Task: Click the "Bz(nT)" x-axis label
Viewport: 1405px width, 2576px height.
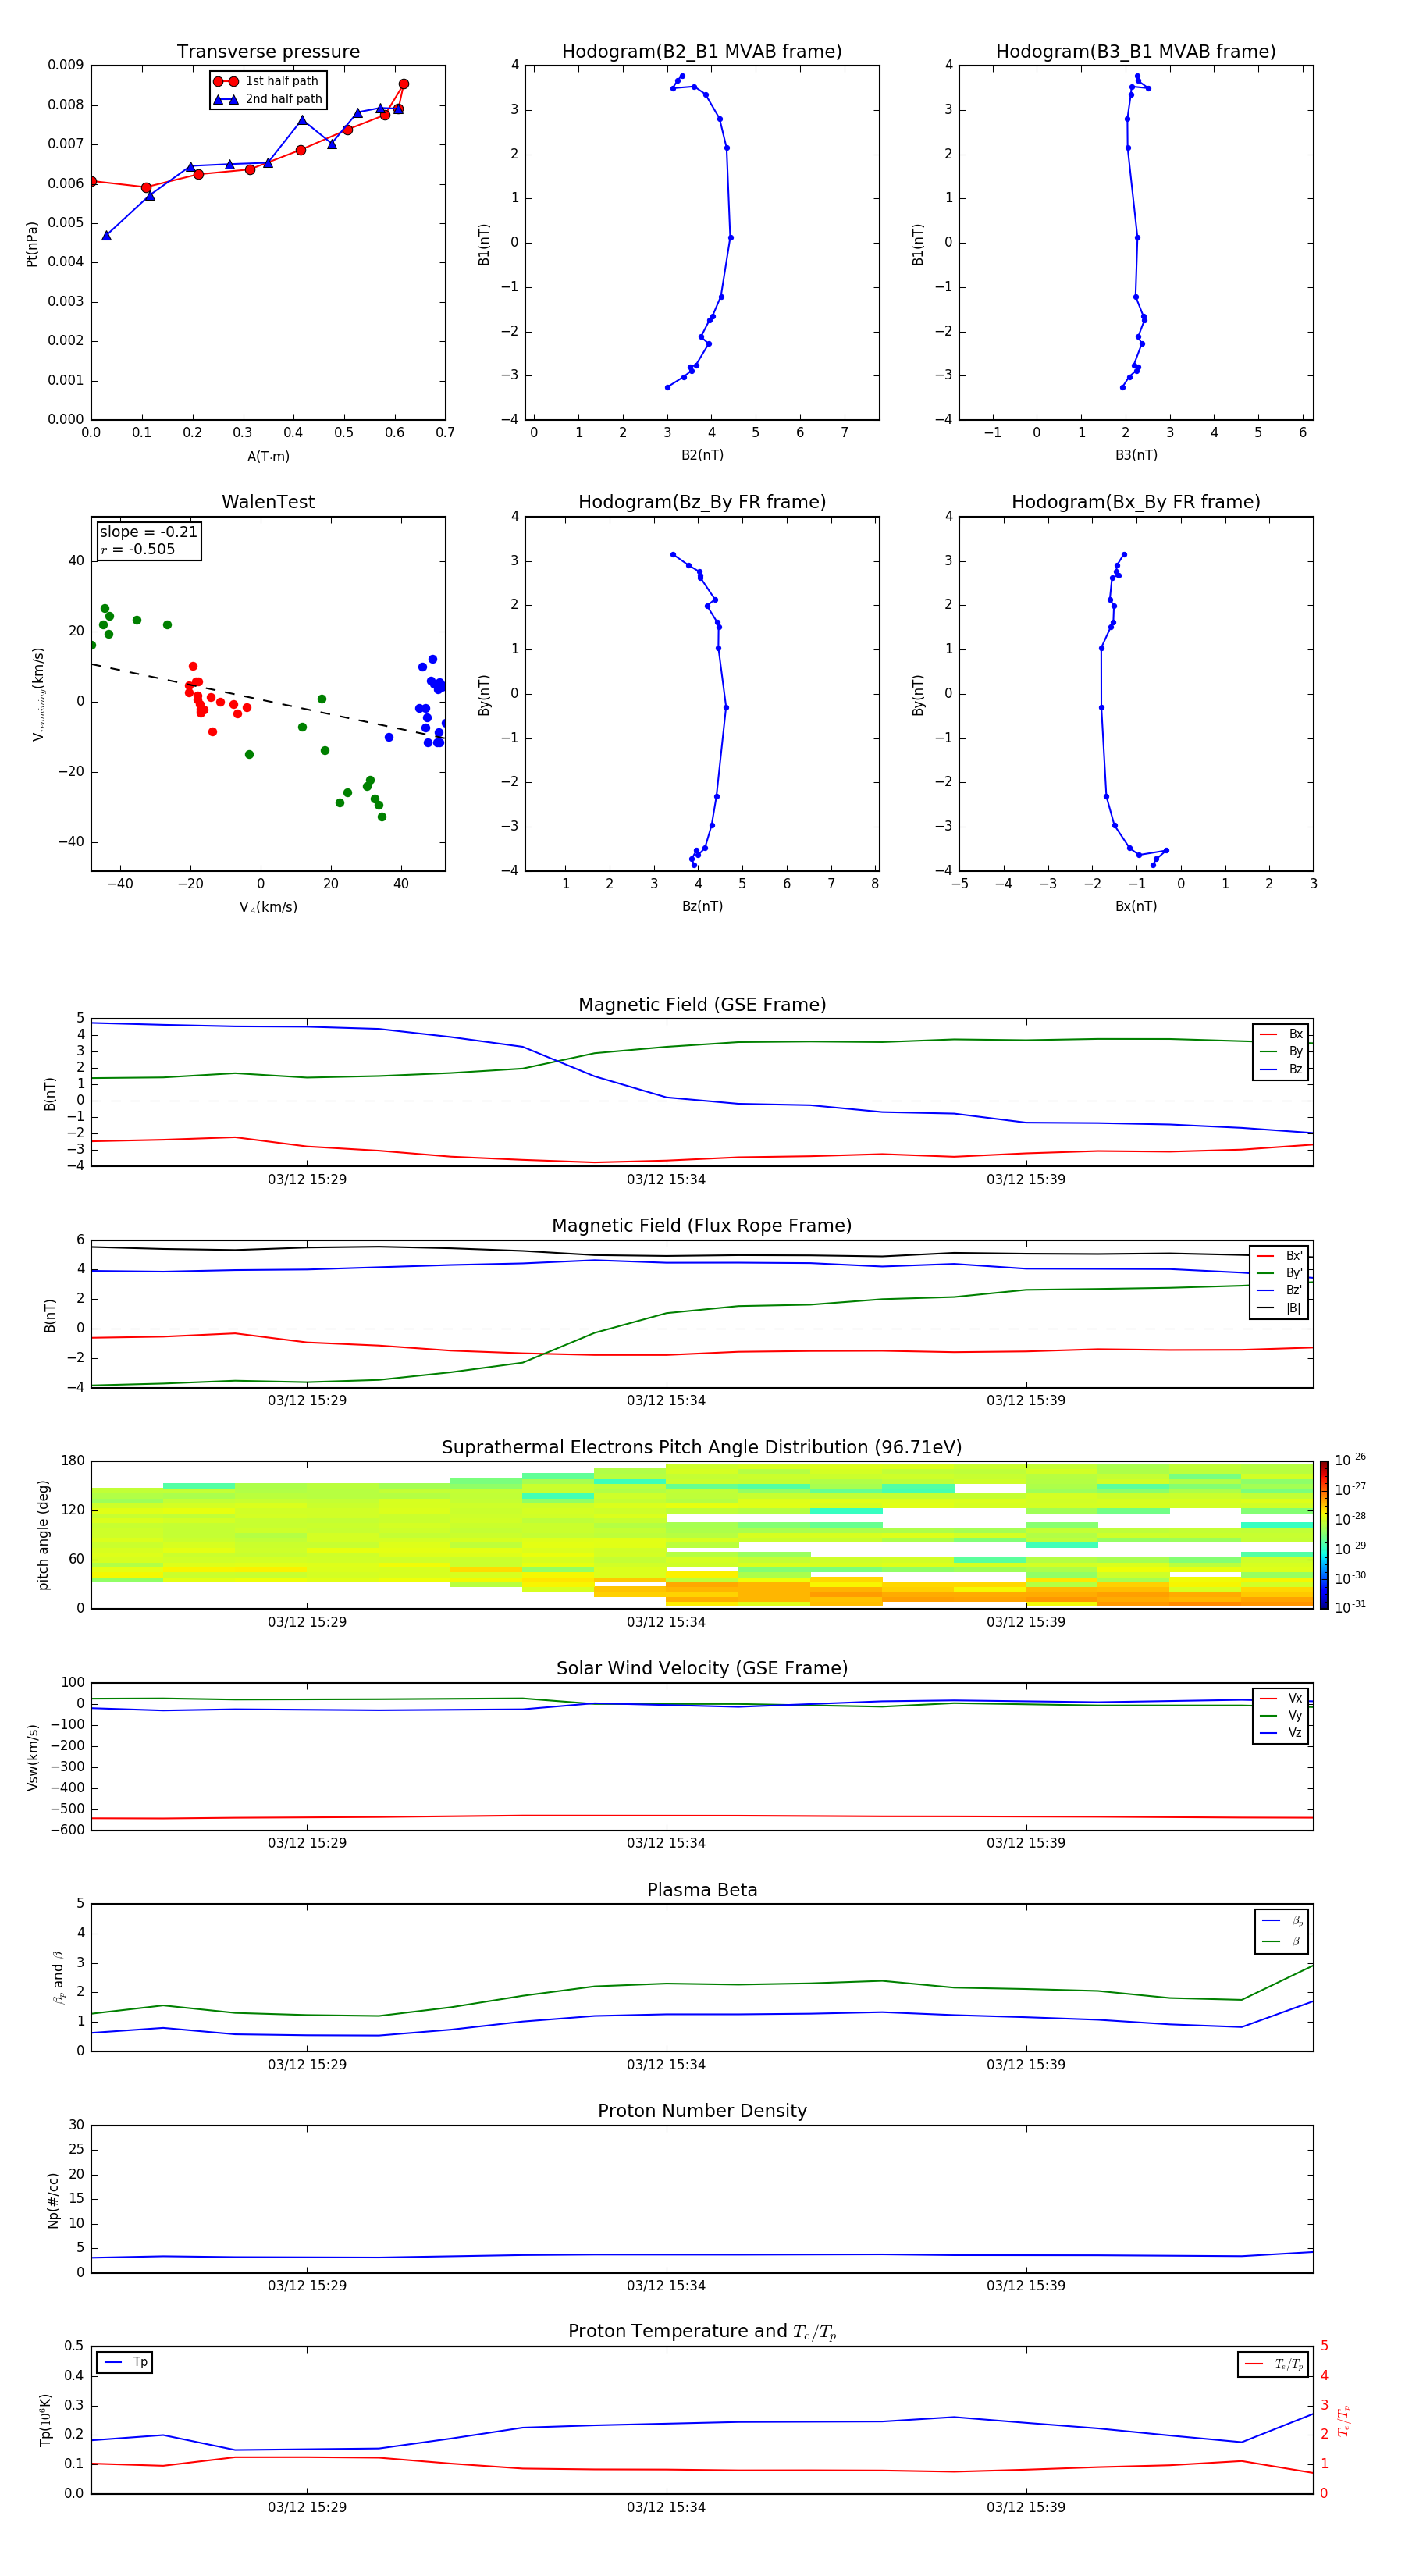Action: pyautogui.click(x=702, y=906)
